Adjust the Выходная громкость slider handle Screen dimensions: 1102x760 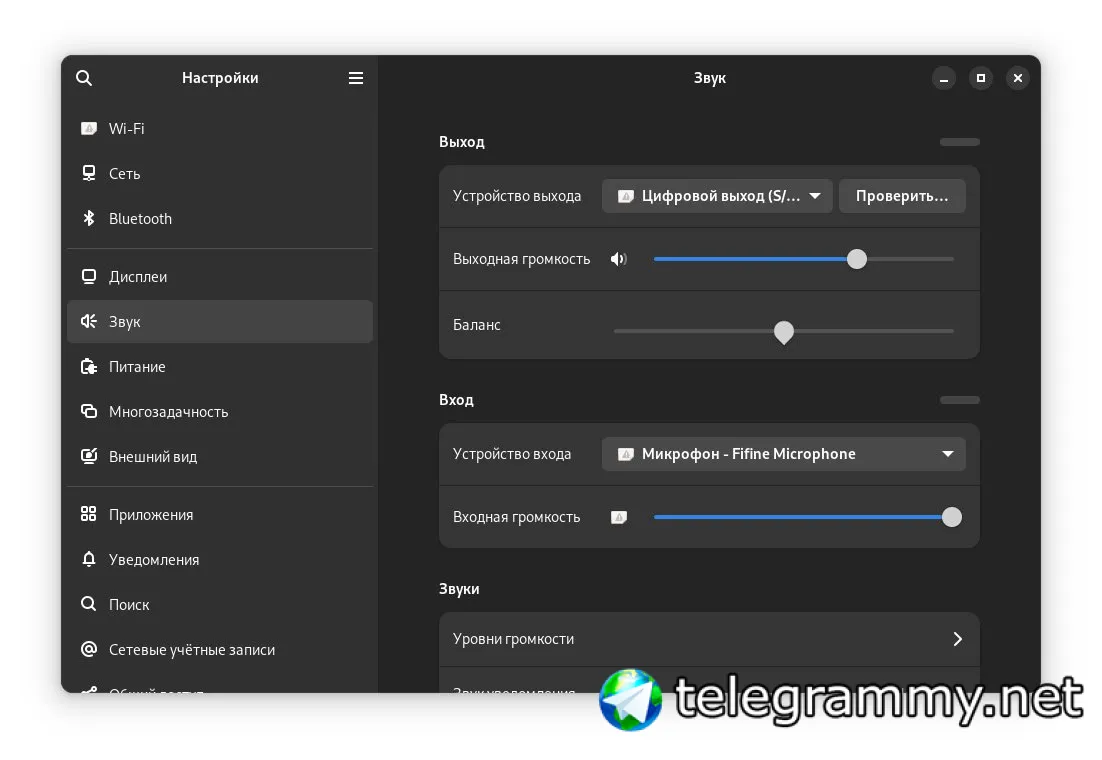tap(857, 259)
